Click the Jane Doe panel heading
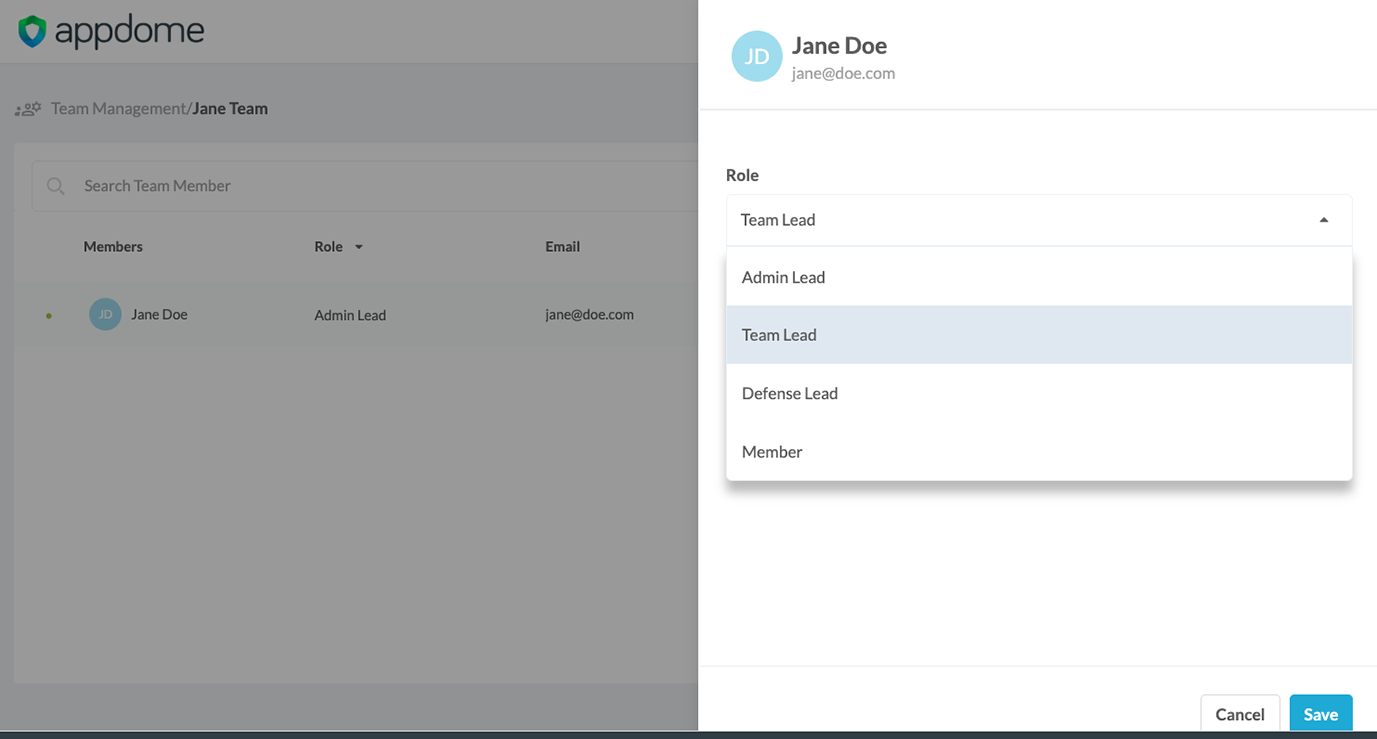Screen dimensions: 1377x739 click(839, 45)
